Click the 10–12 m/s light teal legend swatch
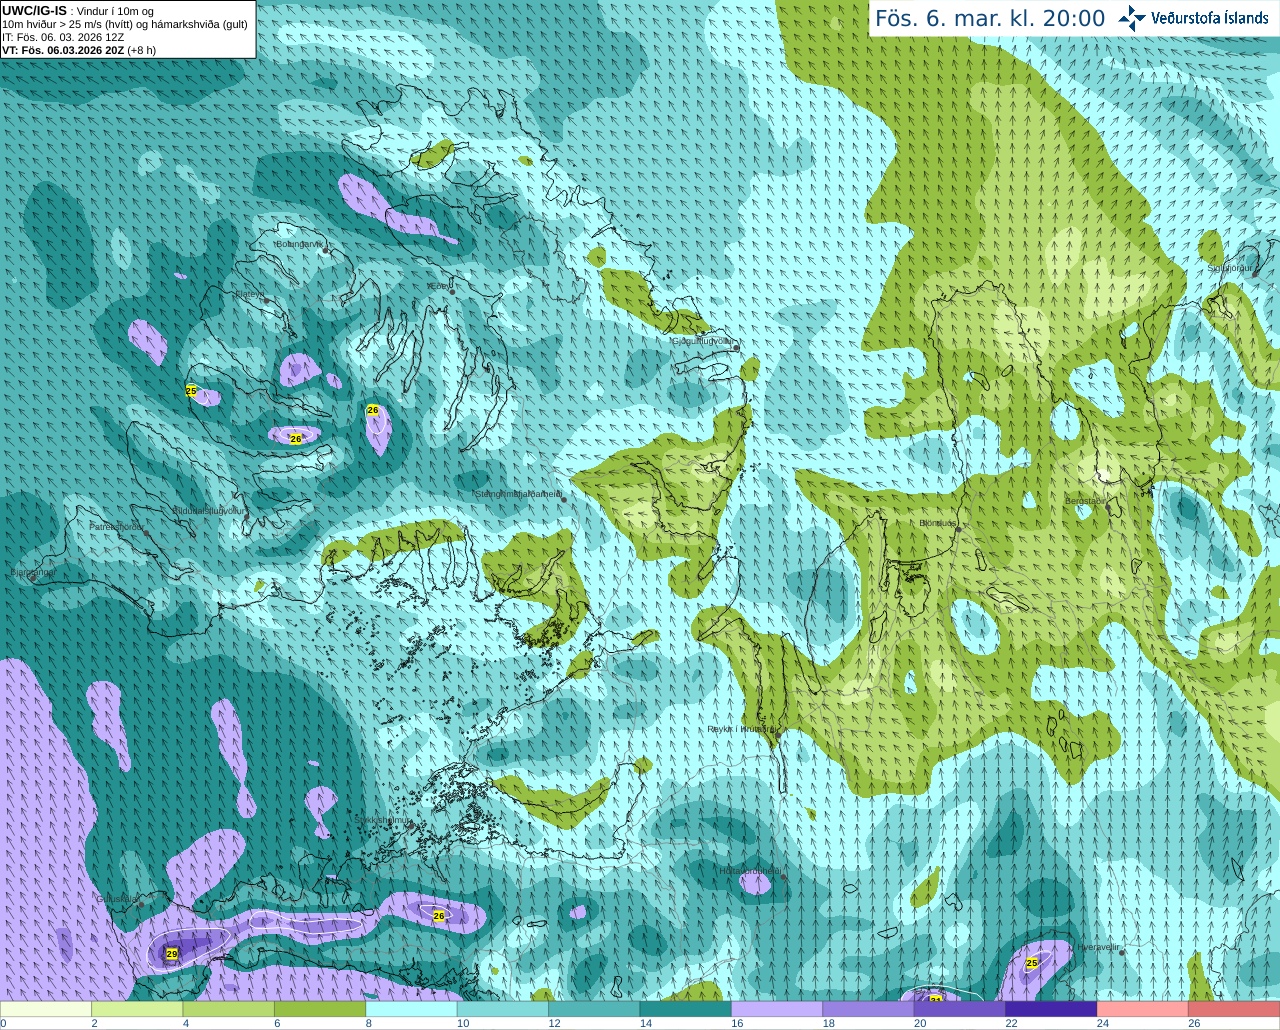 [x=503, y=1009]
